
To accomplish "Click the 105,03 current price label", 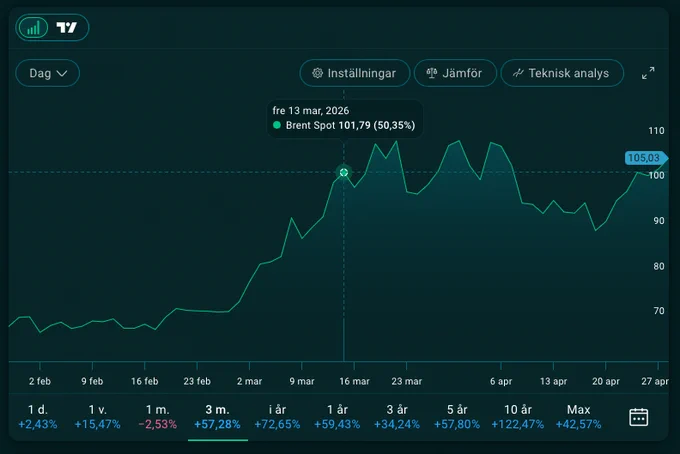I will click(645, 158).
